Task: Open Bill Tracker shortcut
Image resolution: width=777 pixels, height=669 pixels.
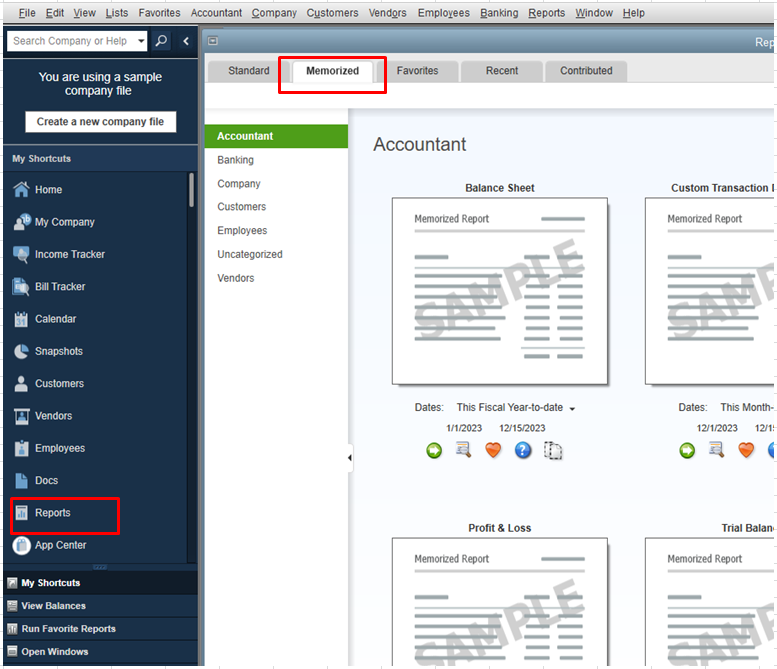Action: pyautogui.click(x=49, y=286)
